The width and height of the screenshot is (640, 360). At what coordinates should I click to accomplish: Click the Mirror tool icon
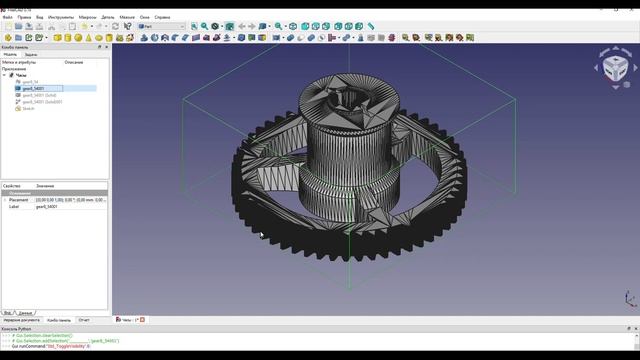pyautogui.click(x=164, y=38)
